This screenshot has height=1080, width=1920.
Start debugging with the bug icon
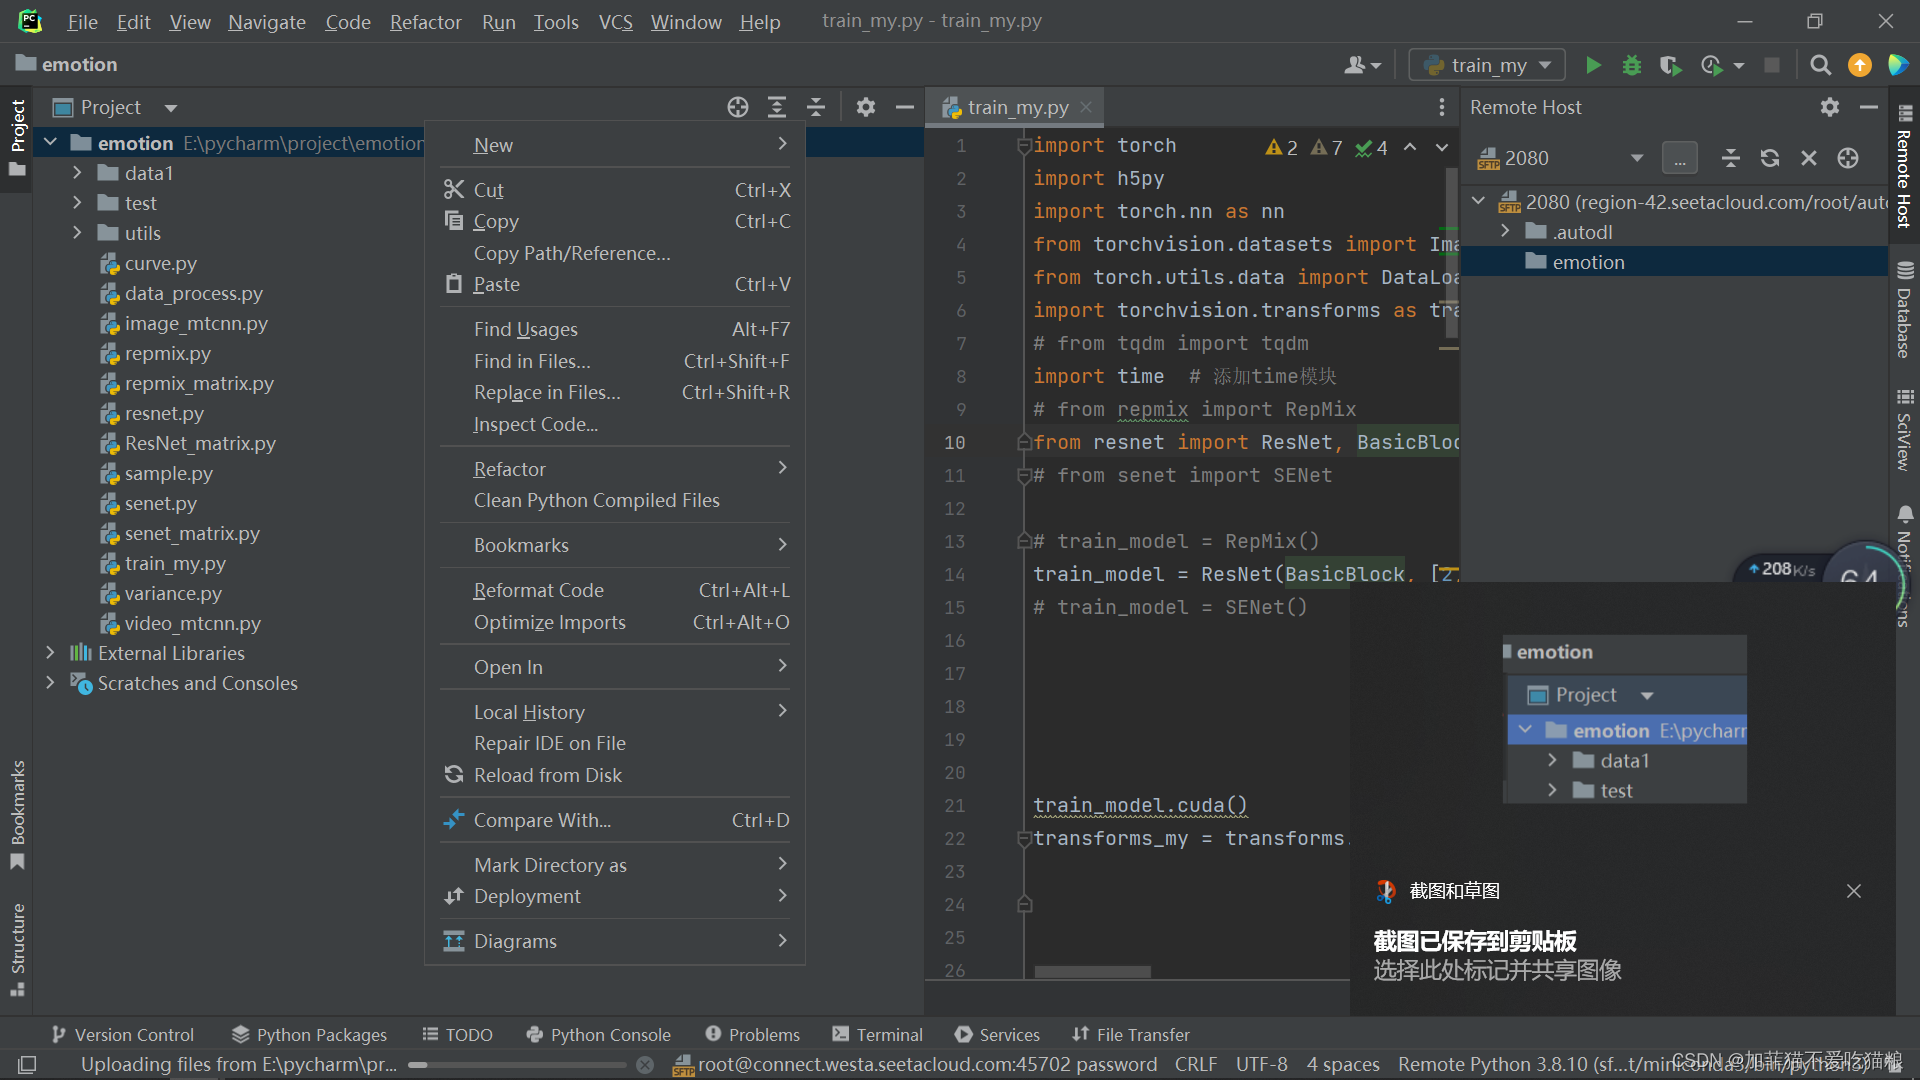click(1632, 65)
